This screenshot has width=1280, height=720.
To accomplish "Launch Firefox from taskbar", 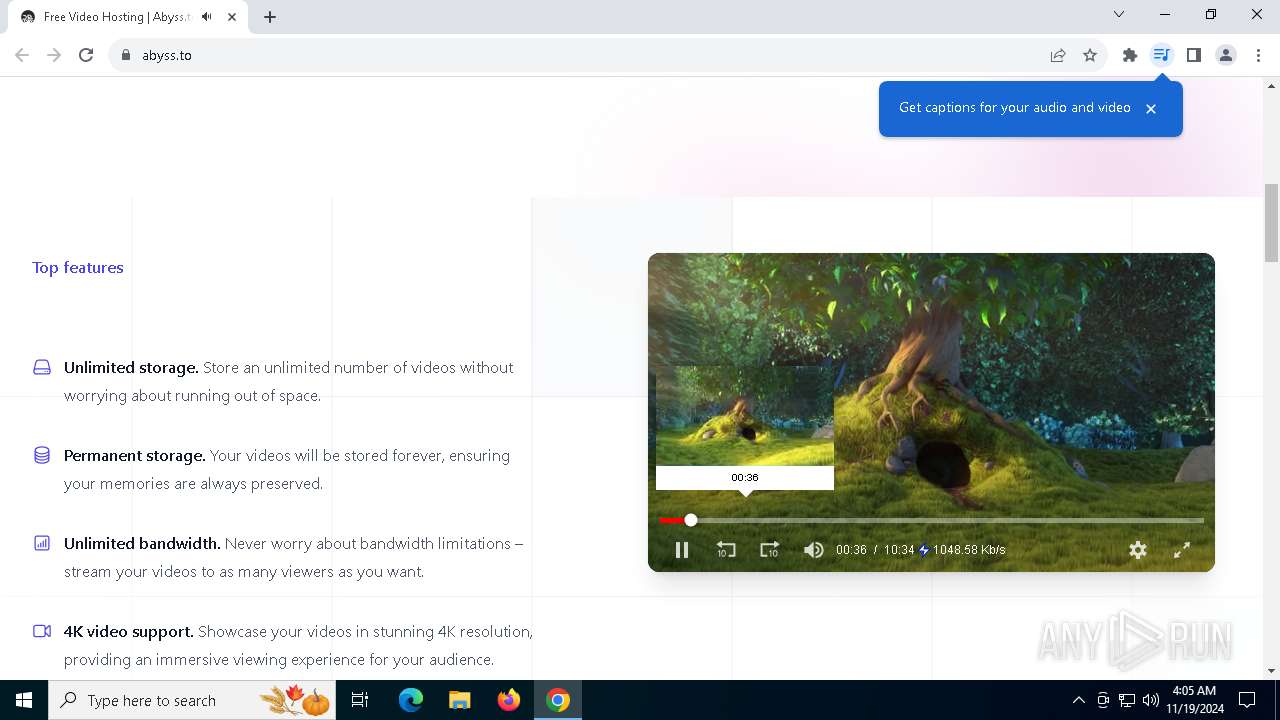I will pyautogui.click(x=509, y=700).
